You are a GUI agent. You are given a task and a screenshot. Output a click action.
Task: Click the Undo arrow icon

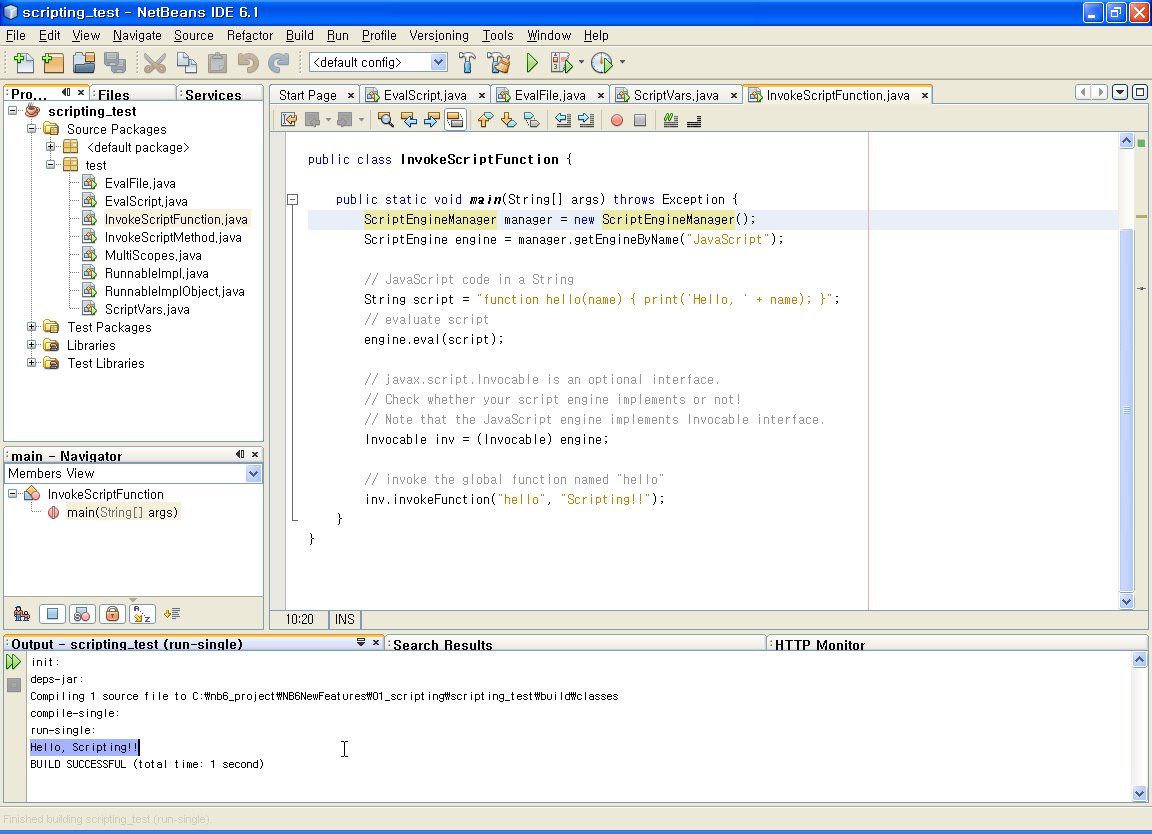pyautogui.click(x=248, y=62)
